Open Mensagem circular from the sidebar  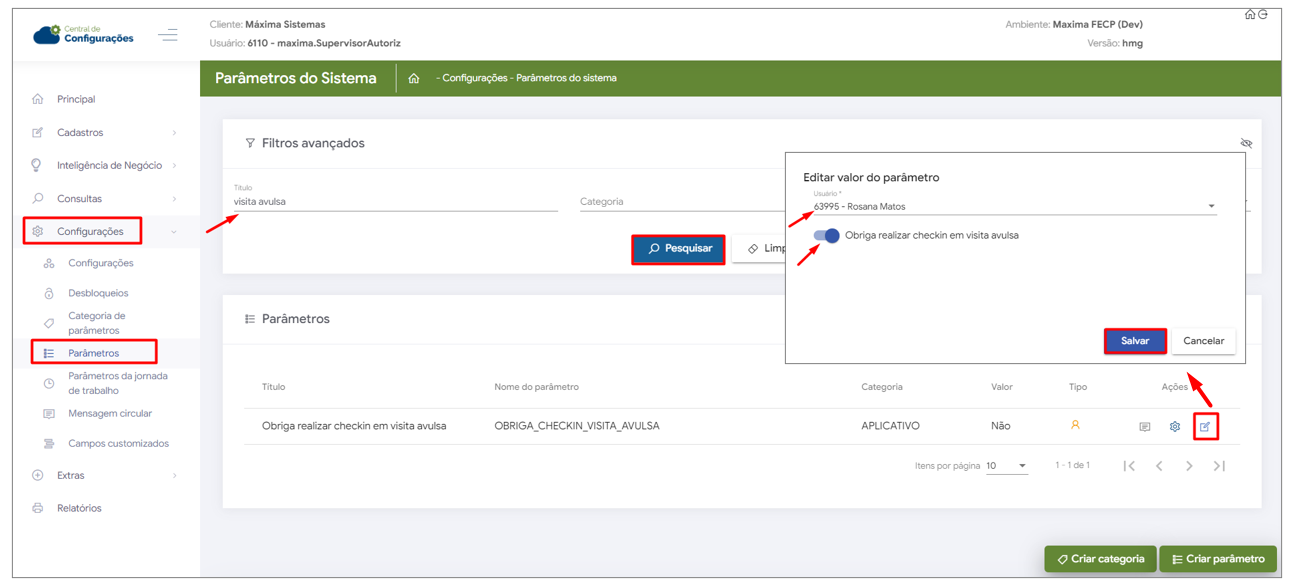point(110,413)
